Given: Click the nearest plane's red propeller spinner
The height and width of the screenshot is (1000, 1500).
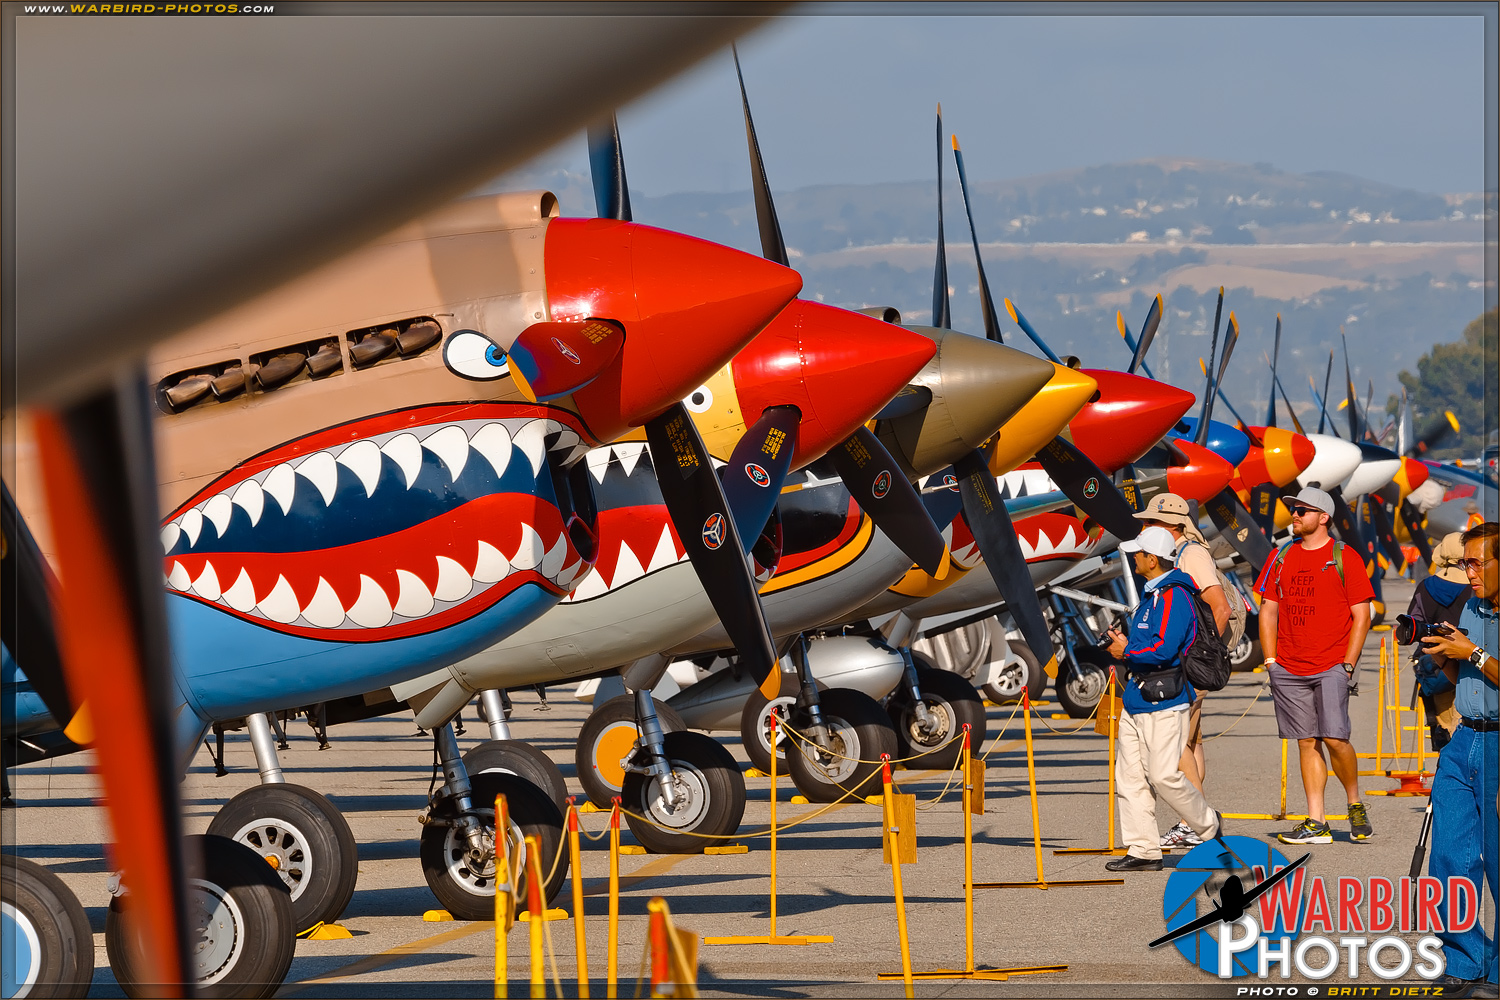Looking at the screenshot, I should (670, 300).
